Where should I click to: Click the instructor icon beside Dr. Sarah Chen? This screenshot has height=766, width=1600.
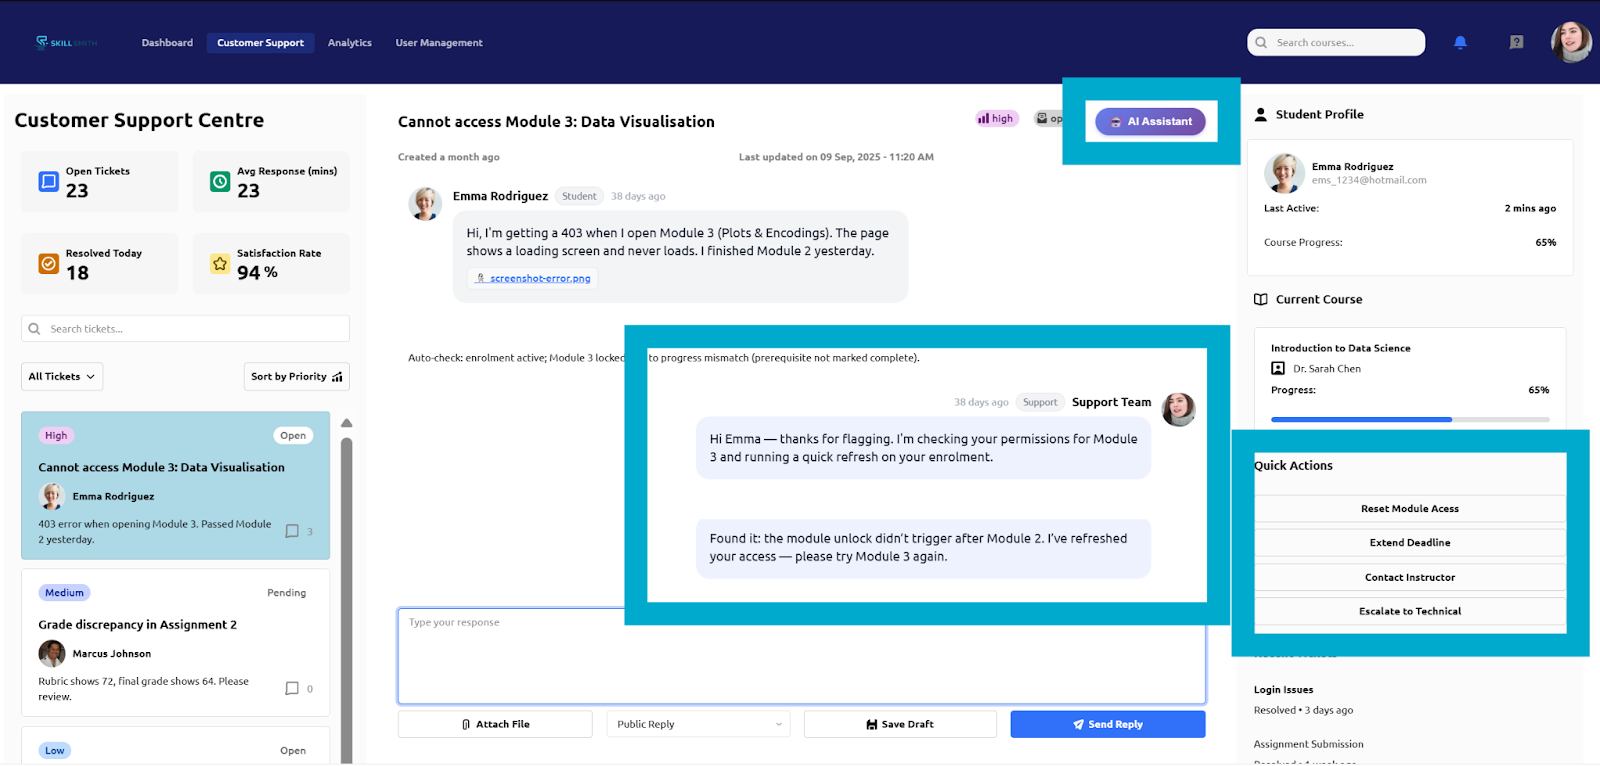pos(1277,369)
